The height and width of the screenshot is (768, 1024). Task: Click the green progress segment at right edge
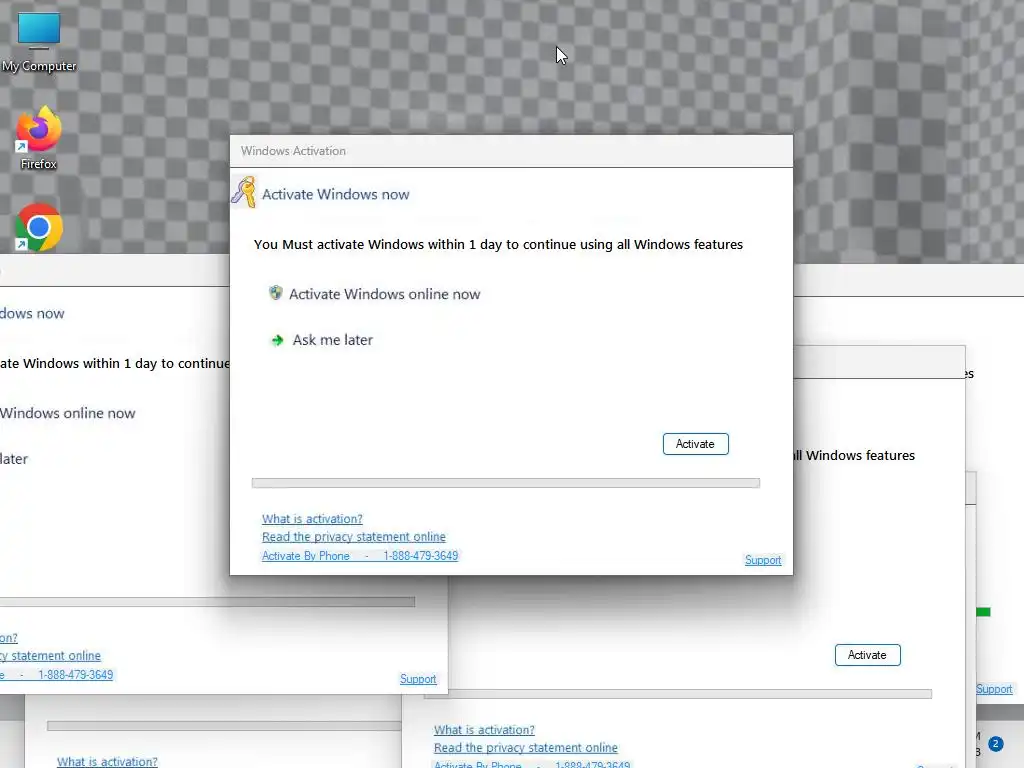point(984,612)
